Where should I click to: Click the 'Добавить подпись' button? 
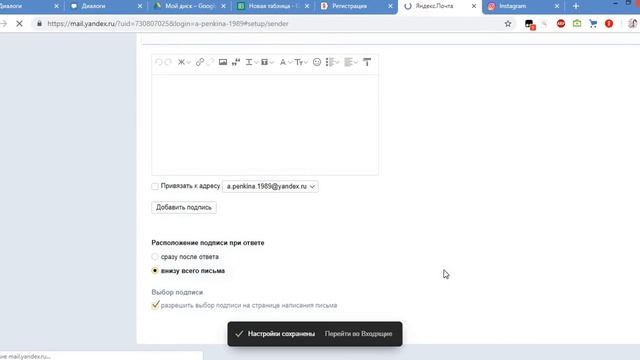coord(184,207)
